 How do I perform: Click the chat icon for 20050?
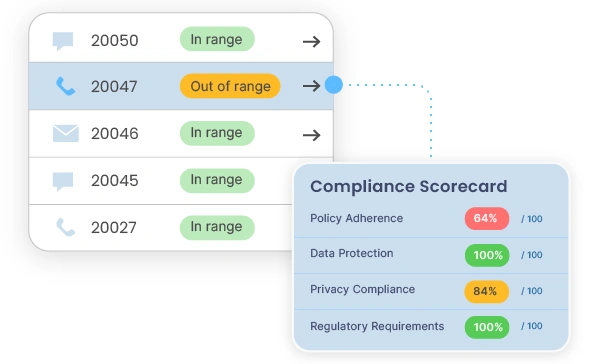[63, 41]
